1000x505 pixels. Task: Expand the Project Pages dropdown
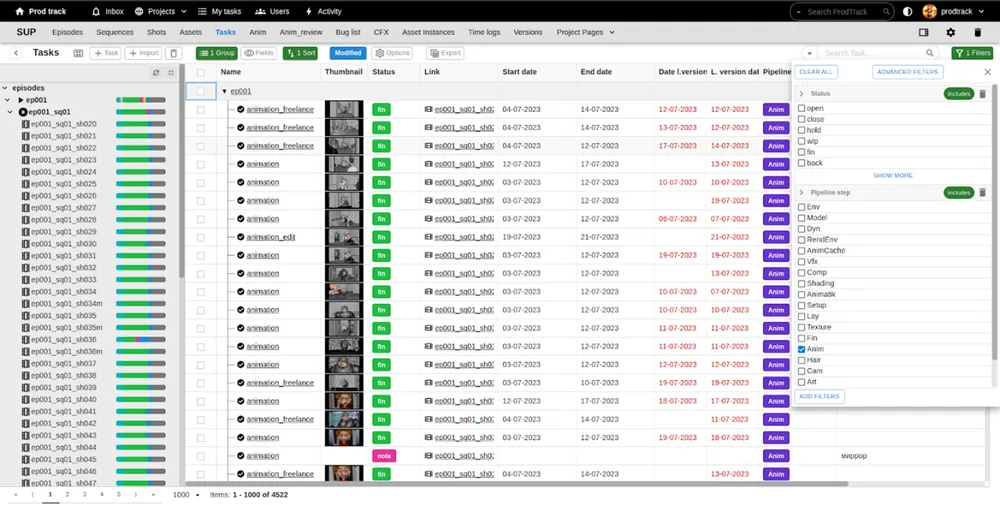coord(585,32)
